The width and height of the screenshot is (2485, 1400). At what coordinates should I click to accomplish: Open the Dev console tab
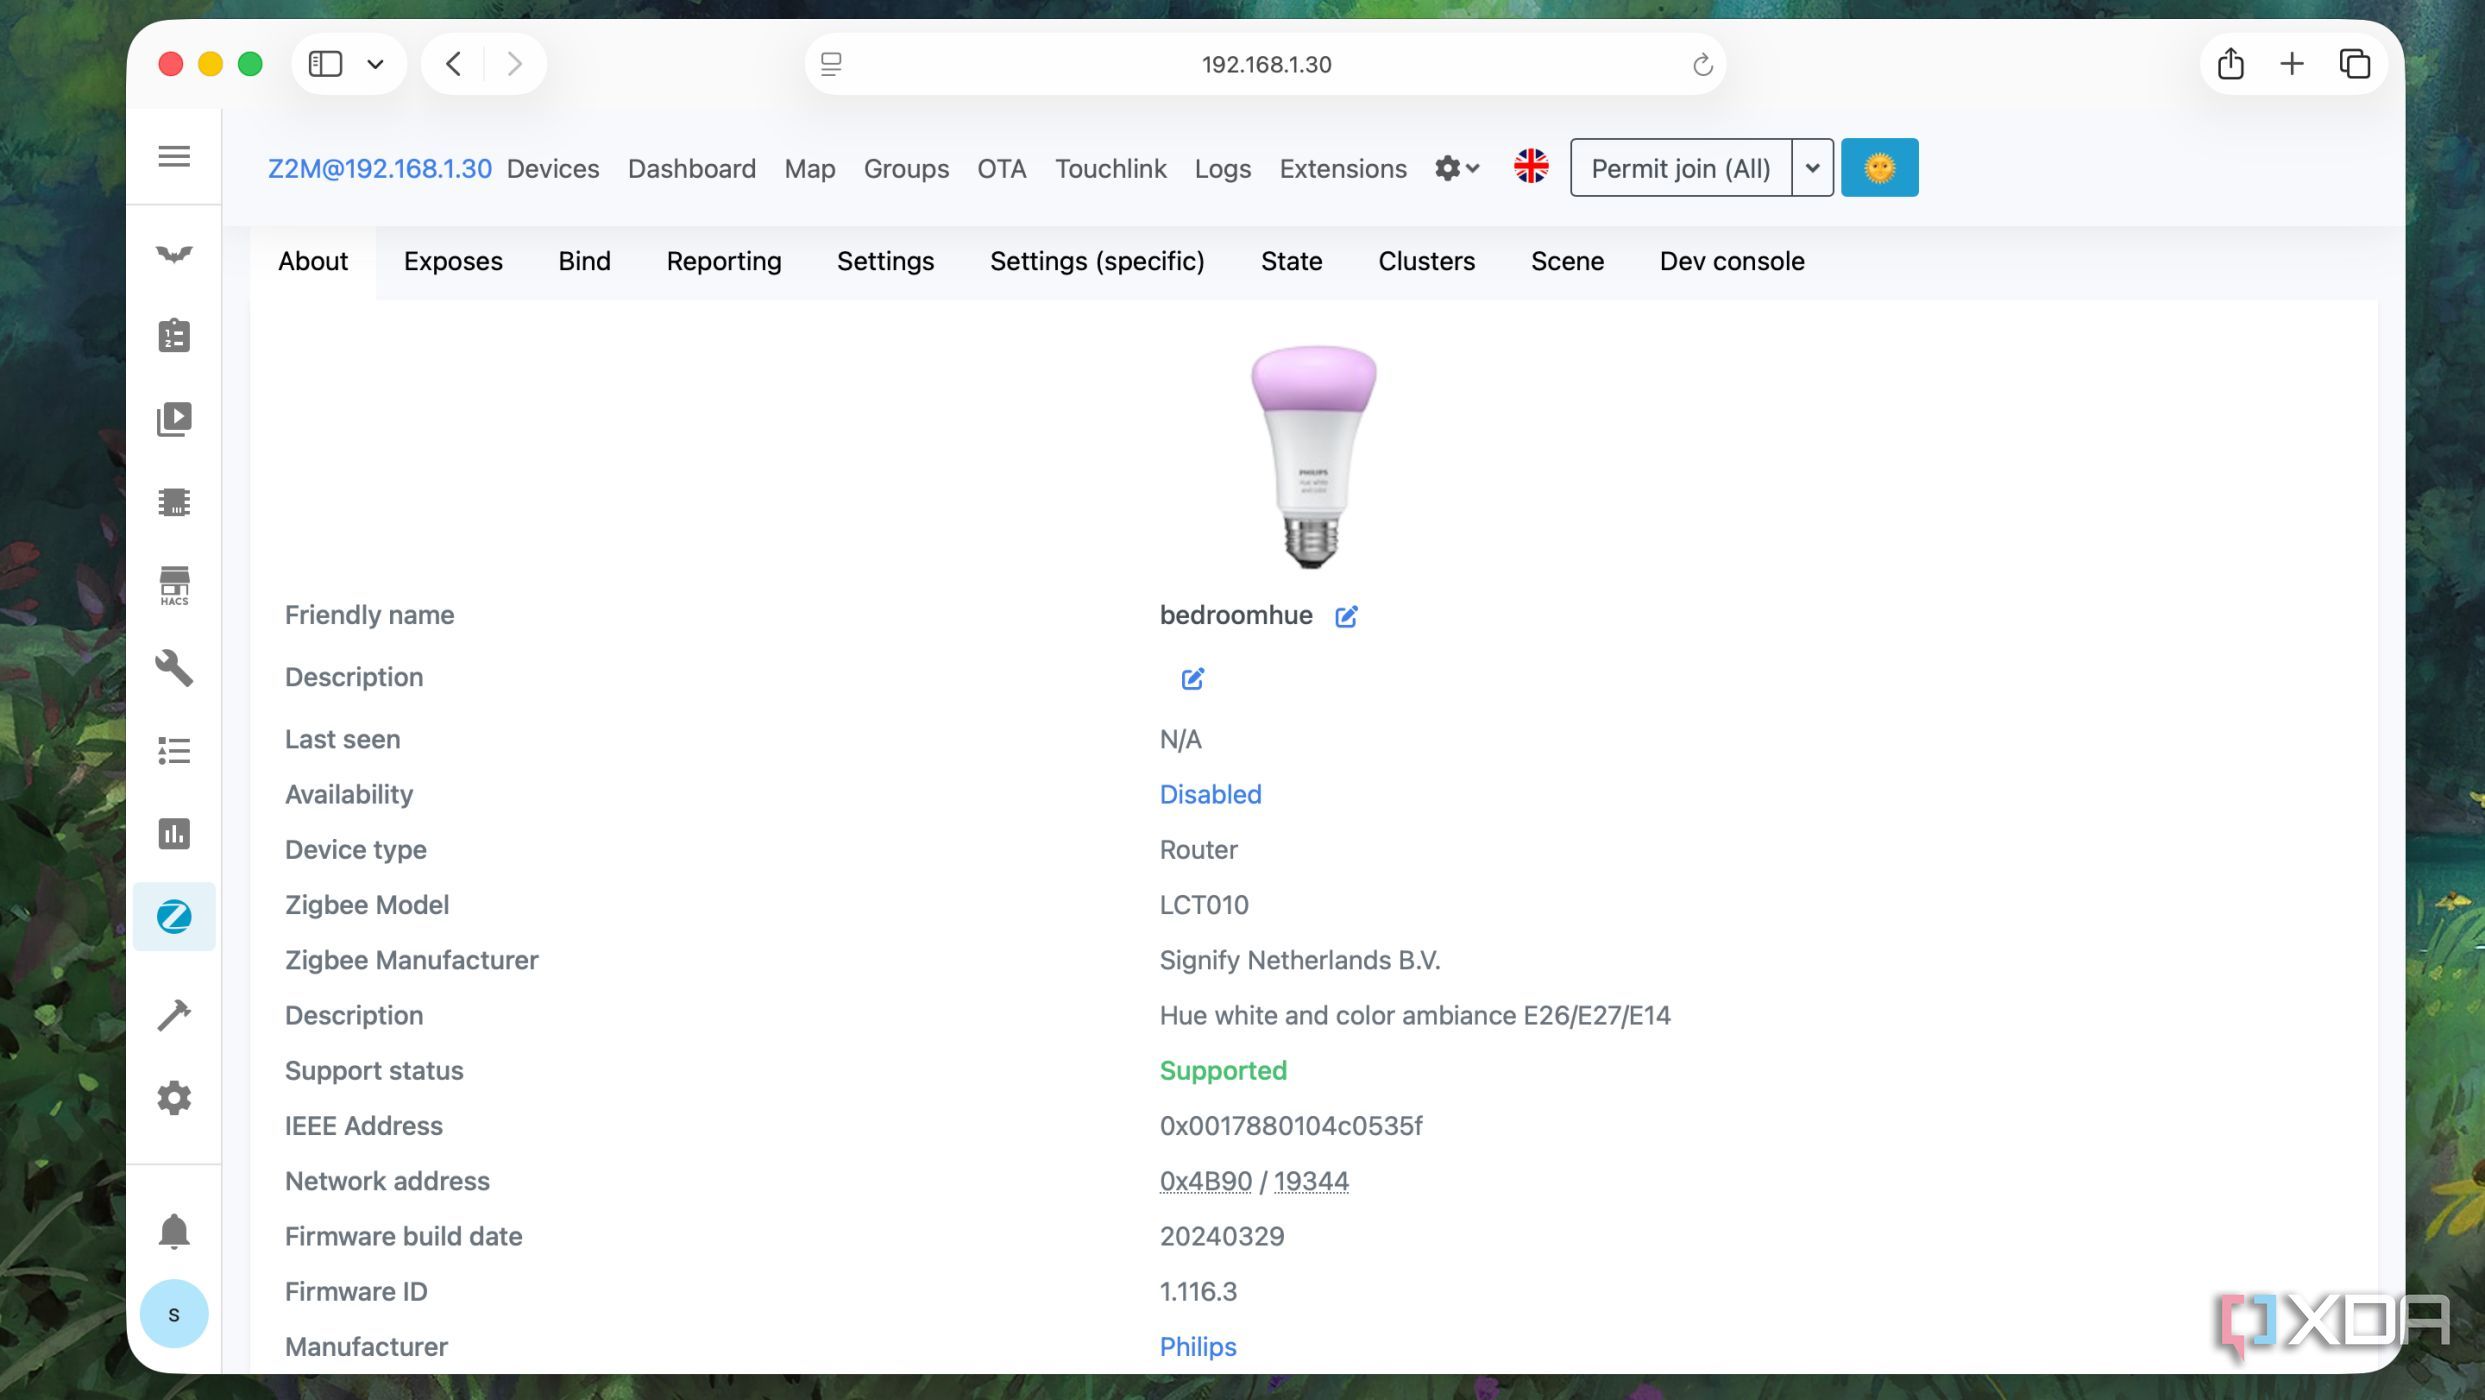coord(1731,261)
